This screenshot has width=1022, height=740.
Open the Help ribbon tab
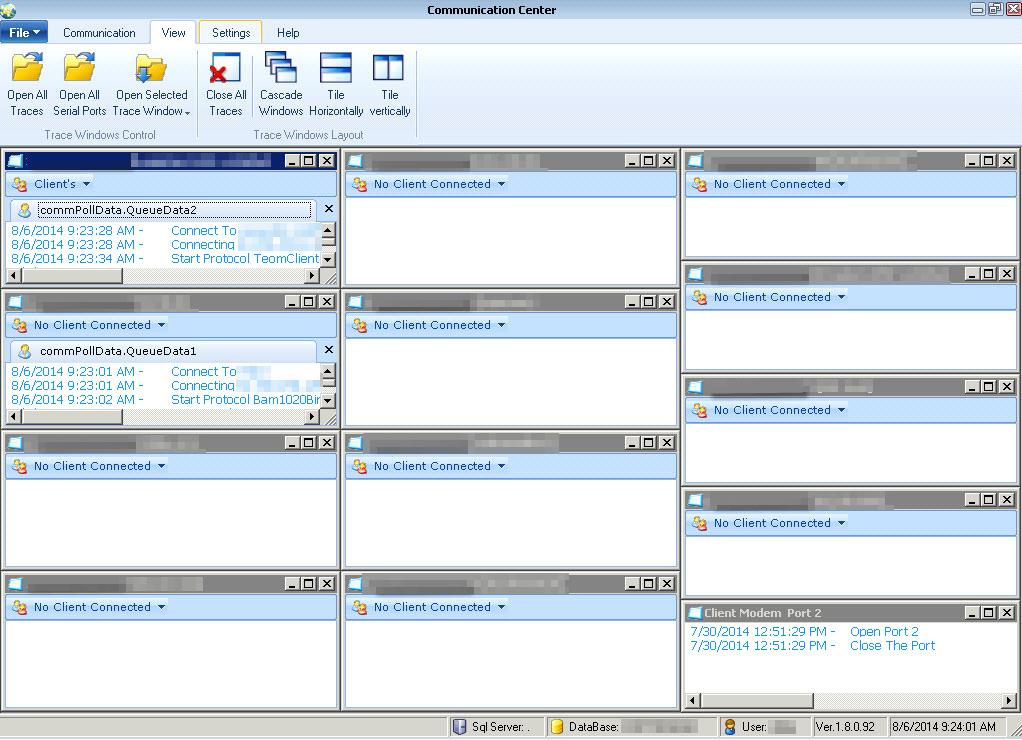[288, 33]
